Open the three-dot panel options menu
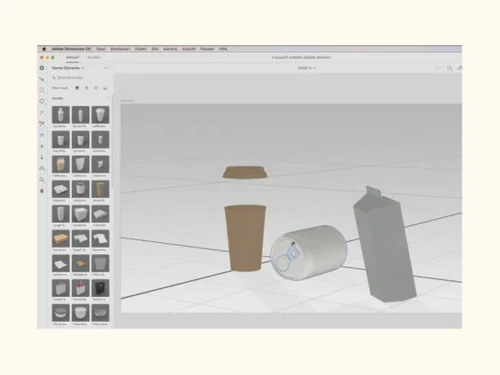 point(106,68)
